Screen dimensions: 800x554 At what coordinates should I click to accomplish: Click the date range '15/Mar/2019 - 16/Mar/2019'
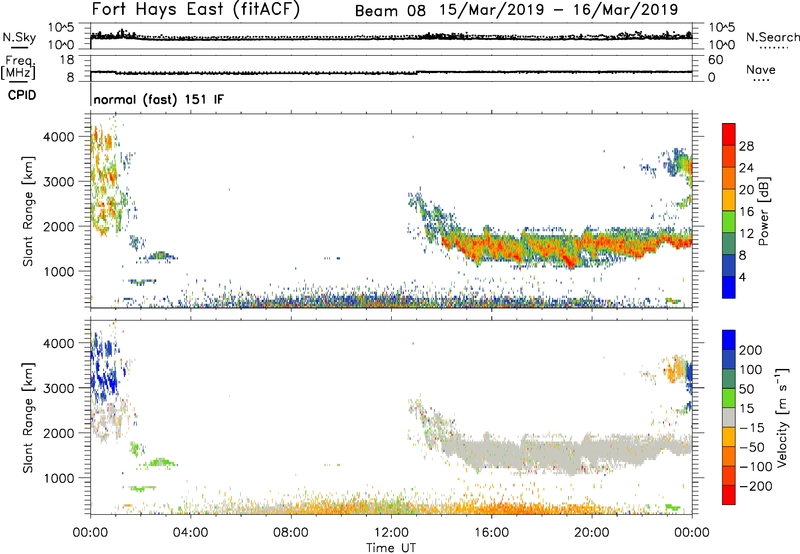click(559, 10)
